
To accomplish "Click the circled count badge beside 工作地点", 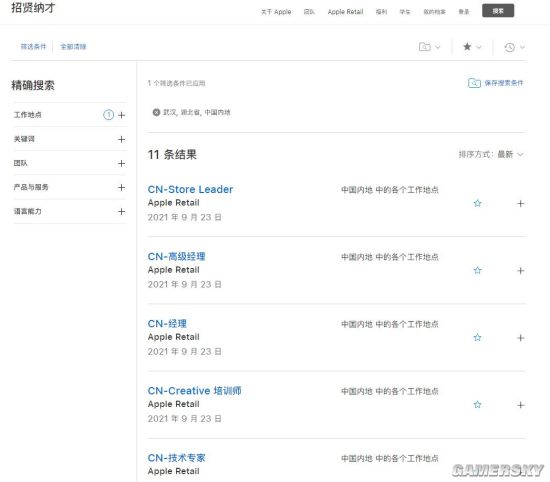I will pos(108,115).
